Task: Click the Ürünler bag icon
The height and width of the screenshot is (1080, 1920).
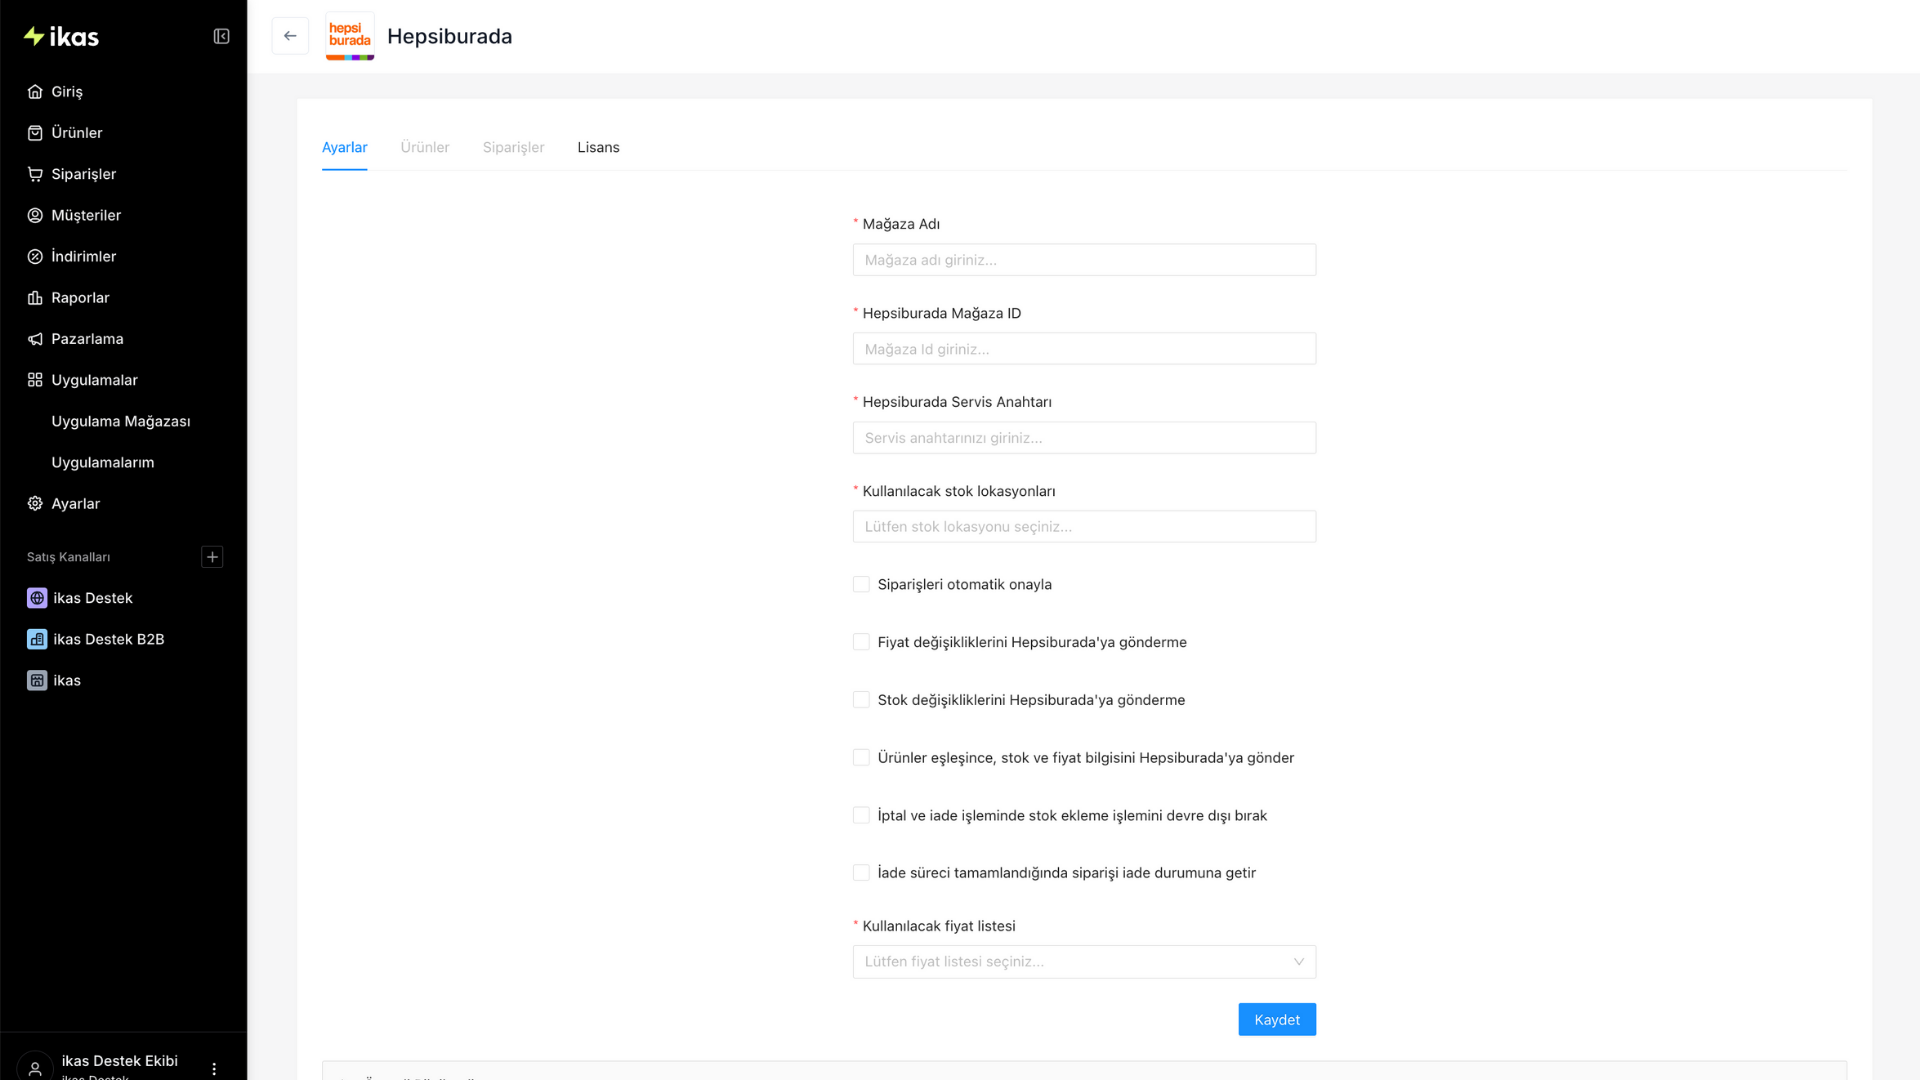Action: (x=35, y=133)
